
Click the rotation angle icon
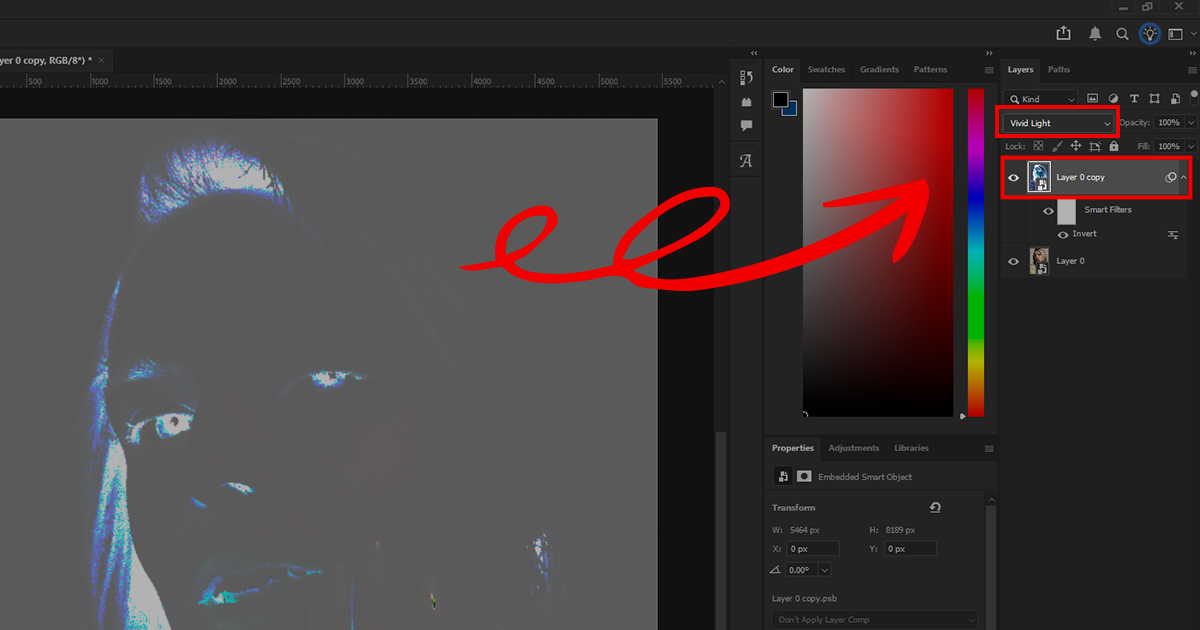coord(776,569)
